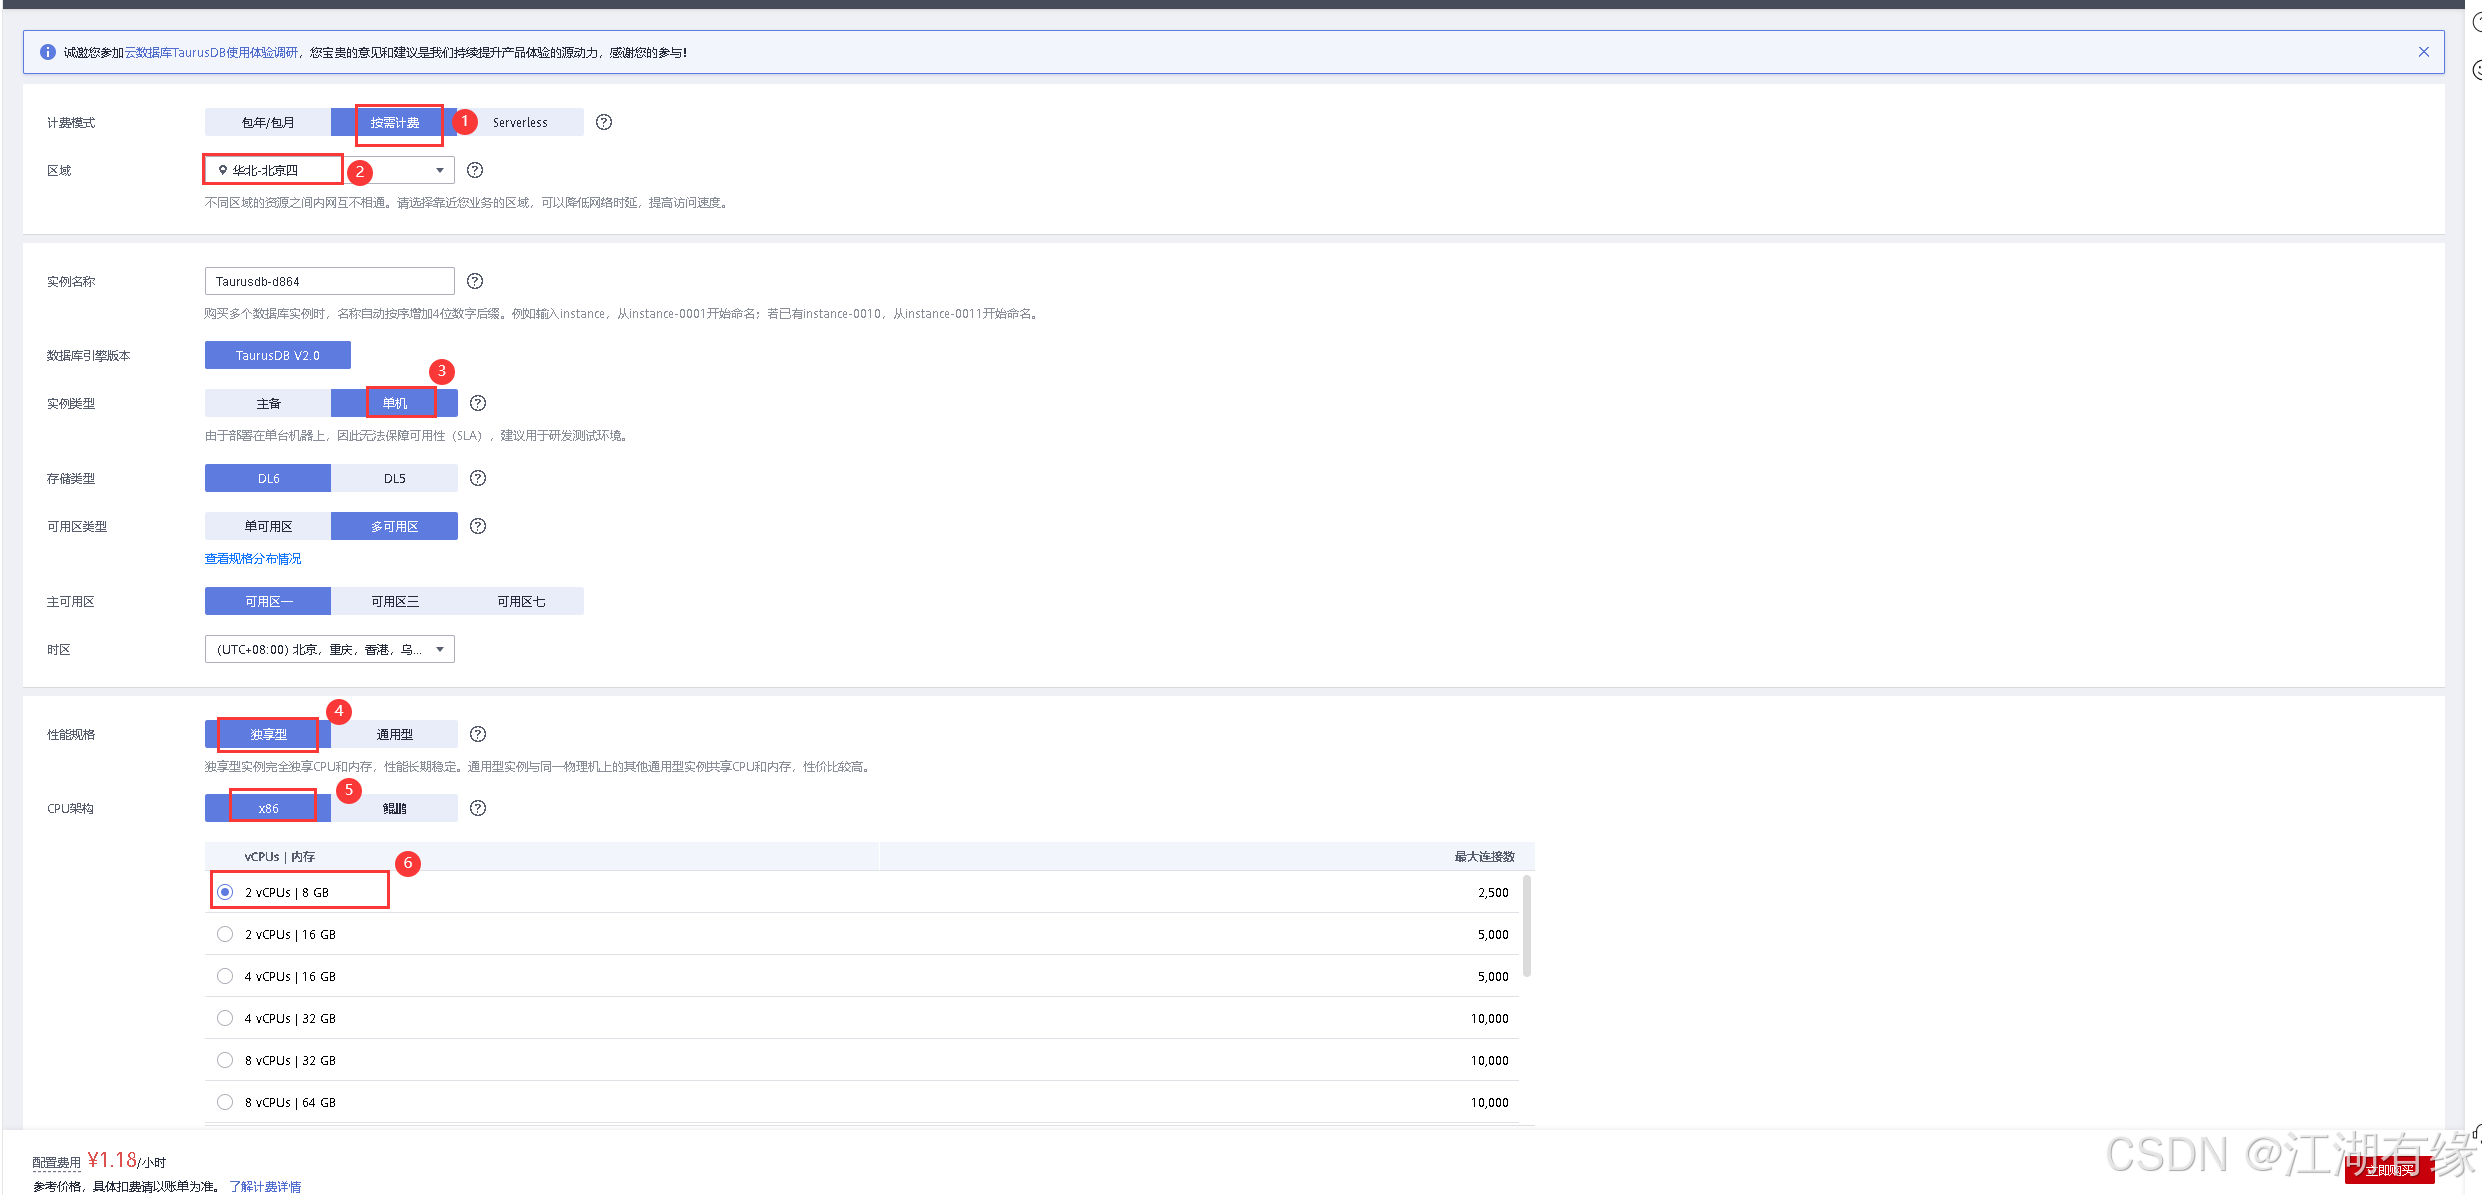Select 包年/包月 billing mode

[x=268, y=122]
